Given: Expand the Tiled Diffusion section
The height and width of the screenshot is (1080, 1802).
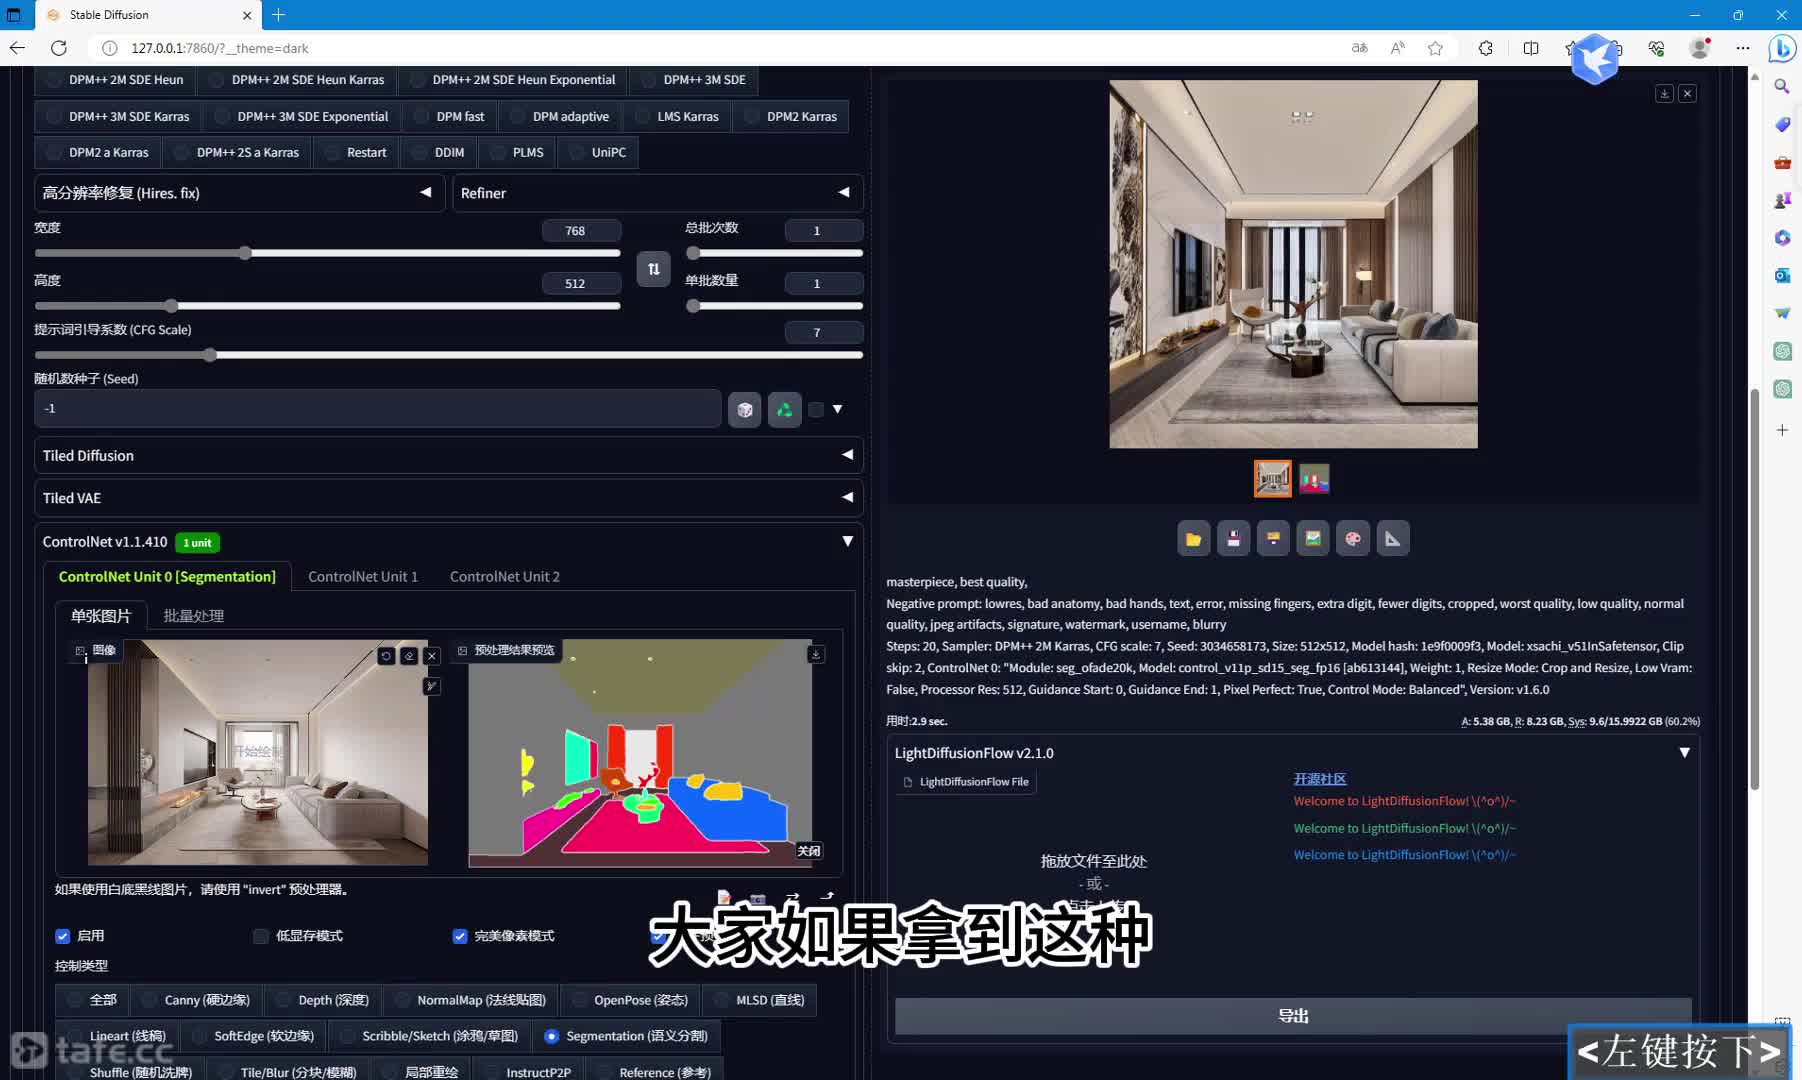Looking at the screenshot, I should point(449,455).
